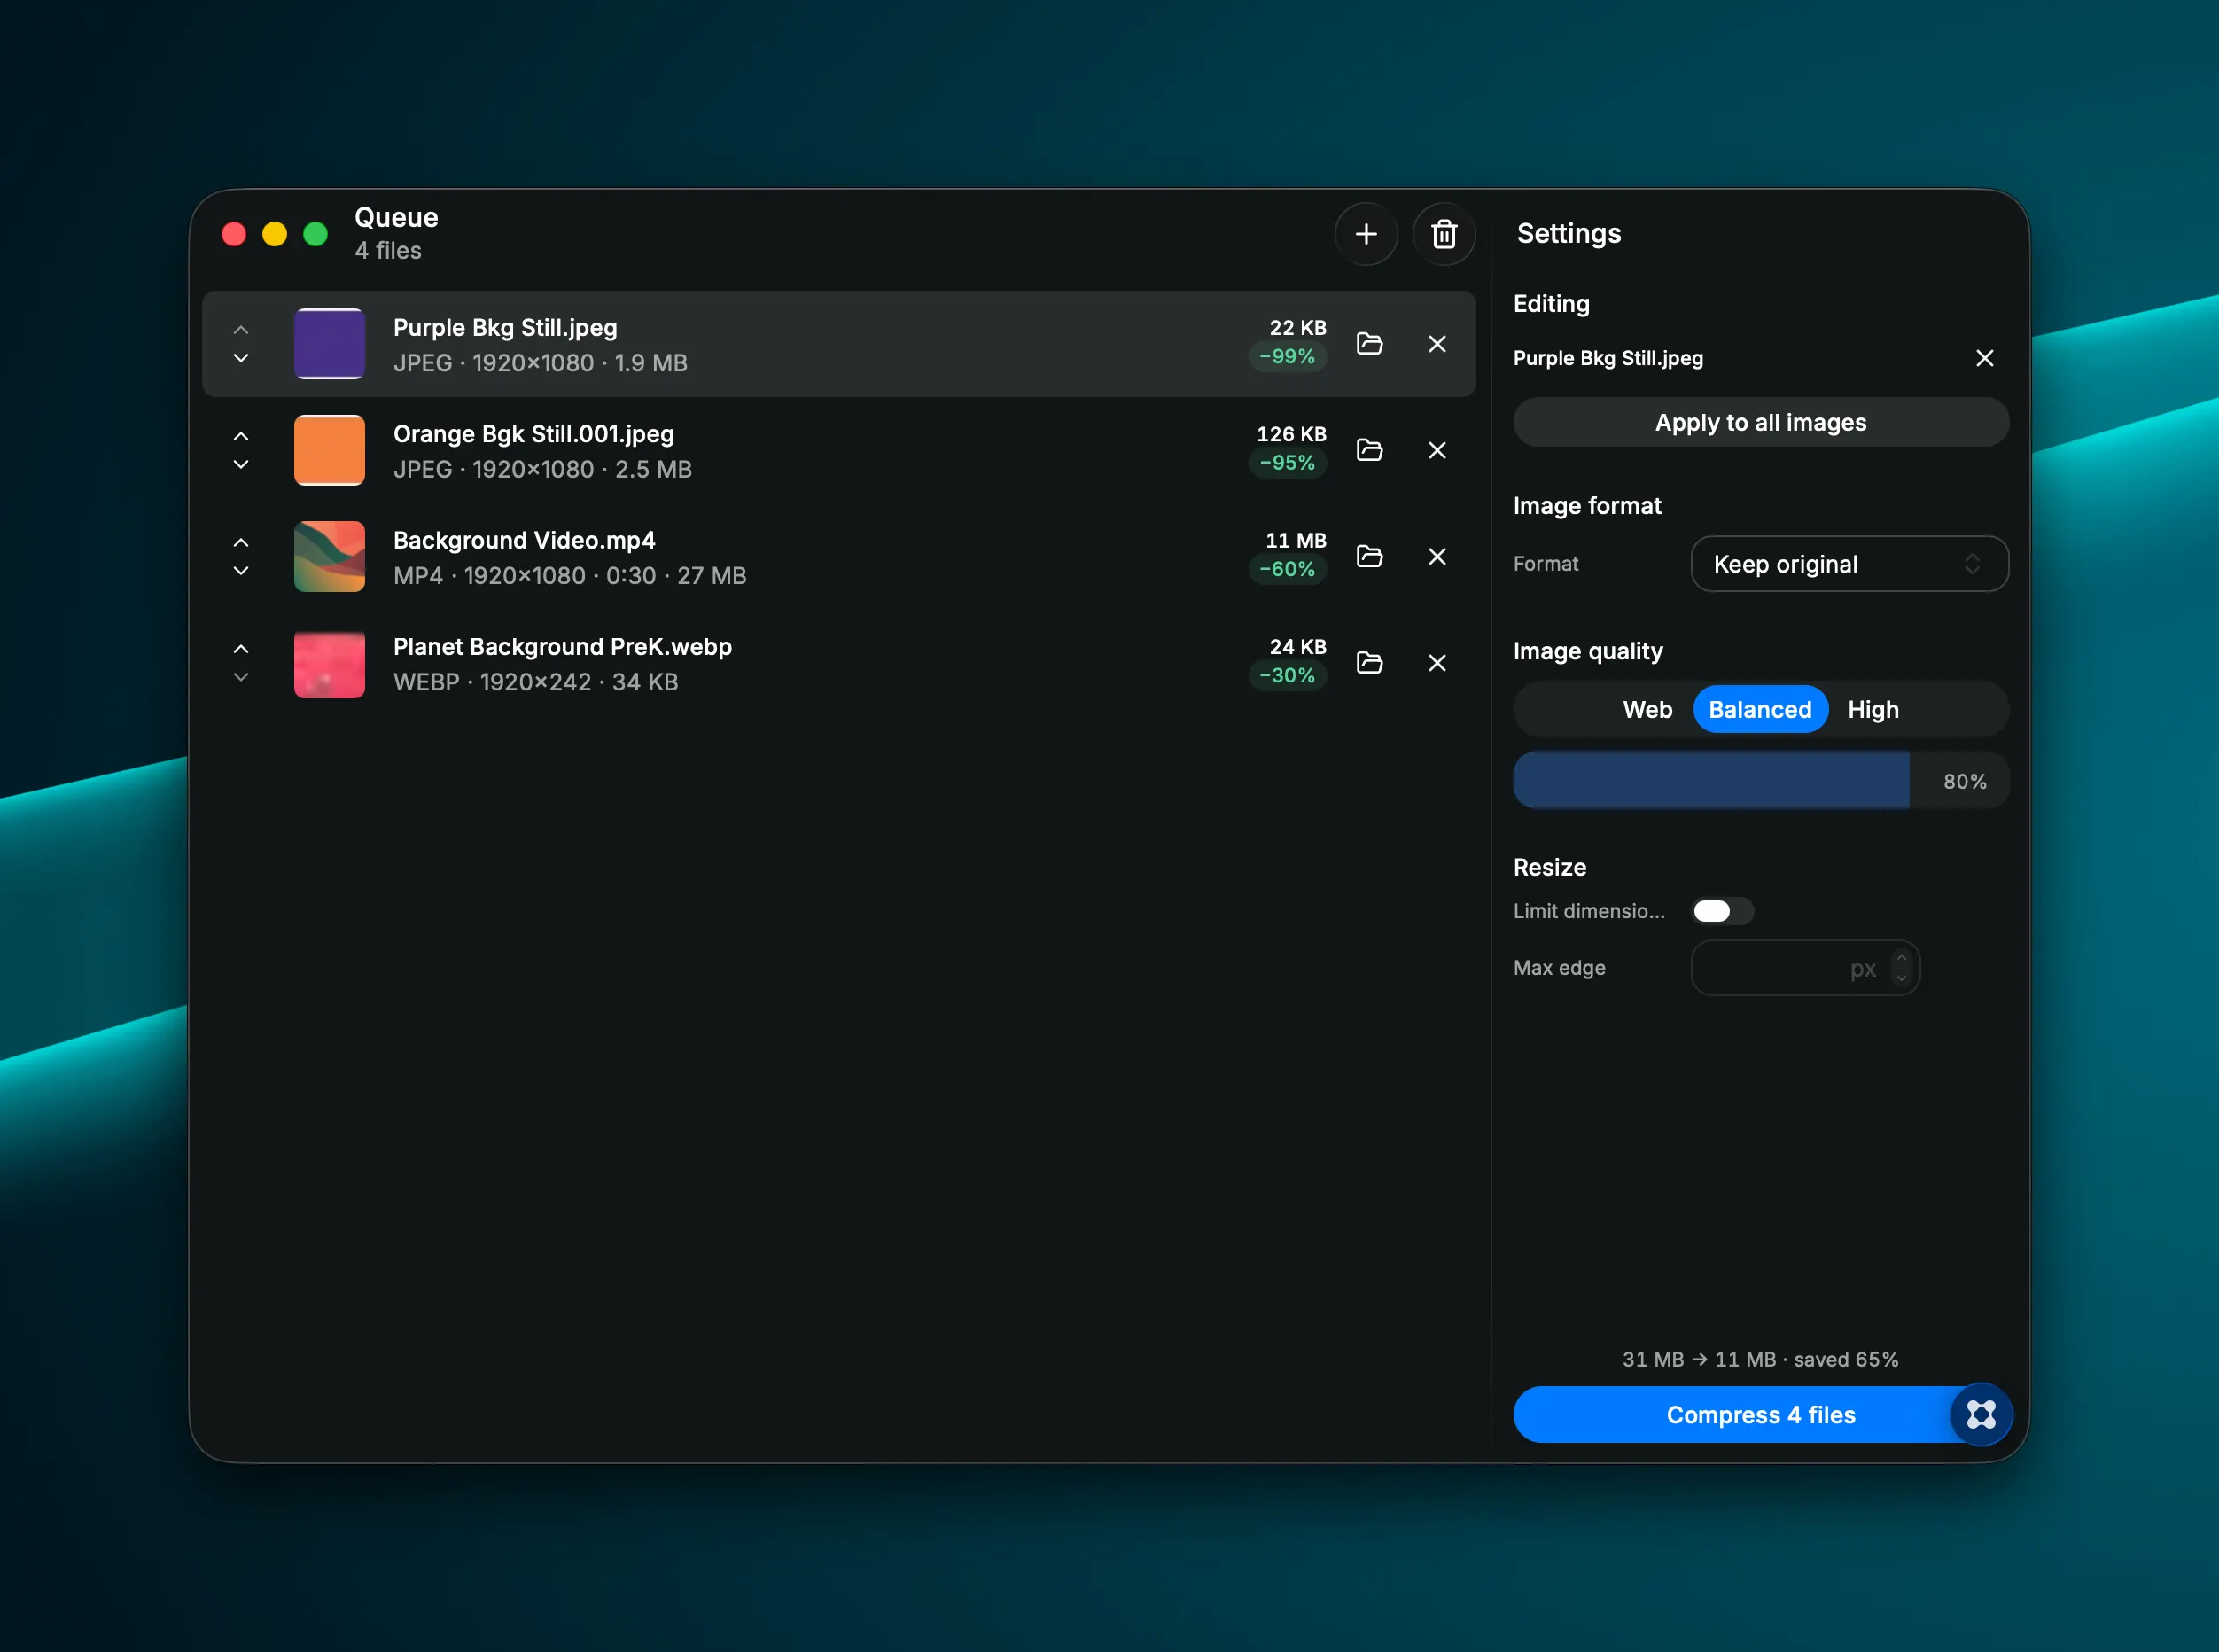Image resolution: width=2219 pixels, height=1652 pixels.
Task: Click 'JPEG · 1920×1080 · 1.9 MB' details
Action: pyautogui.click(x=540, y=363)
